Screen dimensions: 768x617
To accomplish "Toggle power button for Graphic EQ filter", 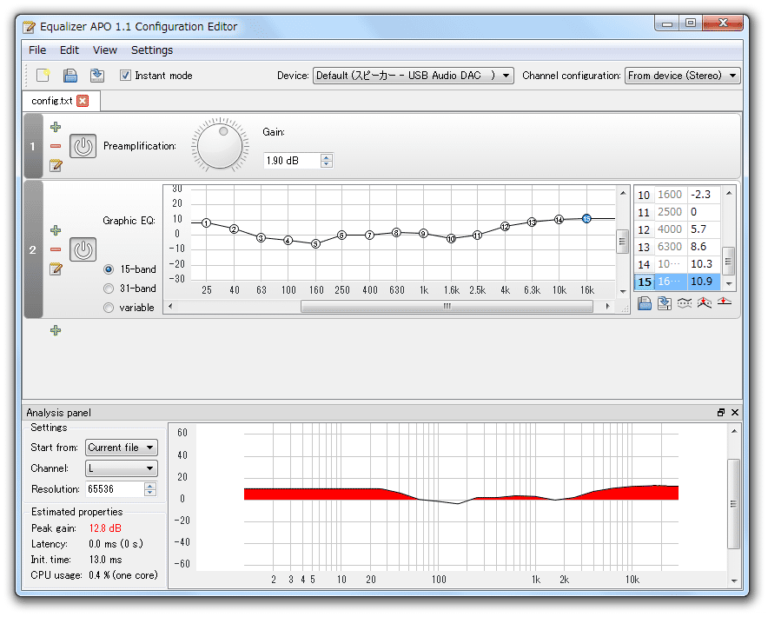I will [x=83, y=249].
